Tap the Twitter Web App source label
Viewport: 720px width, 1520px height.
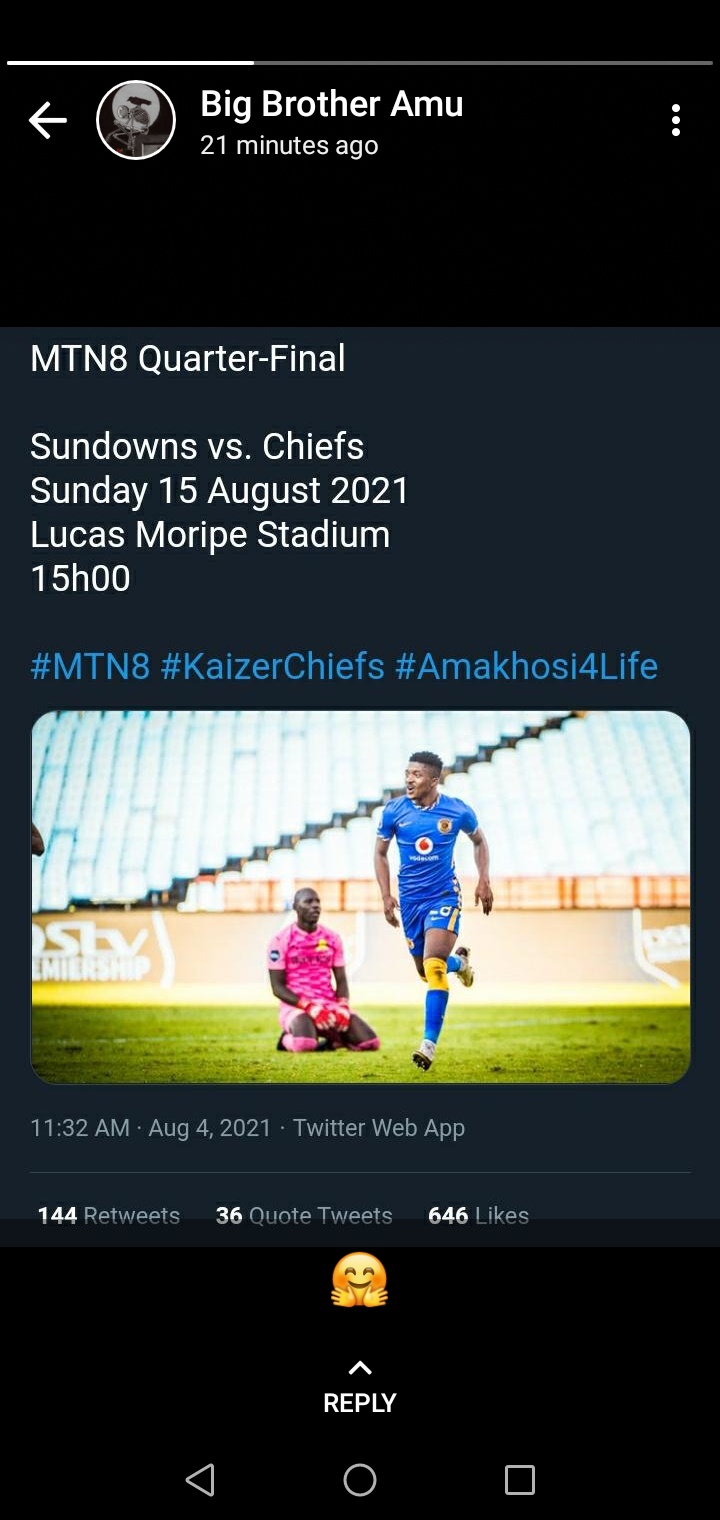[379, 1128]
